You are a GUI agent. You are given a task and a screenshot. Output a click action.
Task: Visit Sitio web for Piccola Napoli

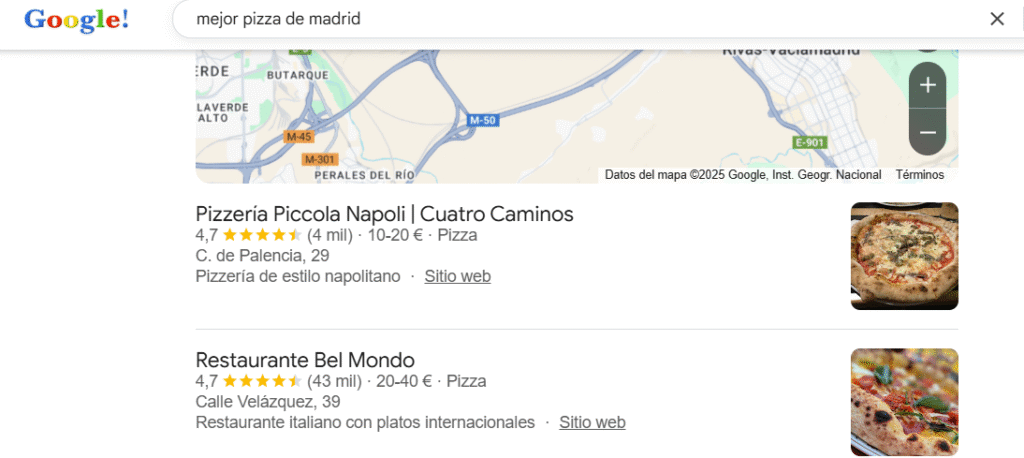point(457,276)
